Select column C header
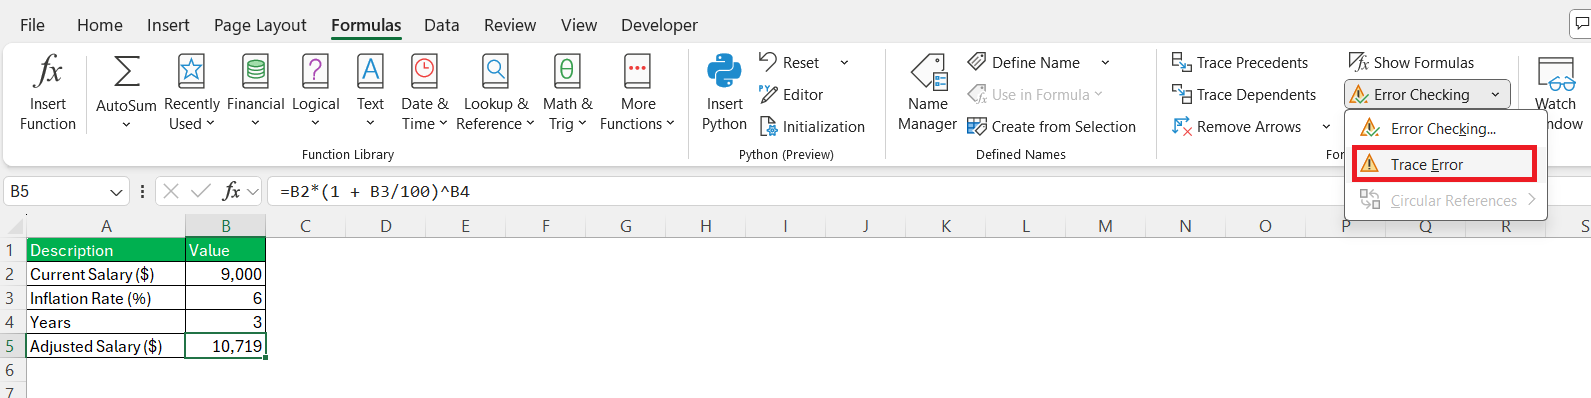The image size is (1591, 398). tap(305, 226)
